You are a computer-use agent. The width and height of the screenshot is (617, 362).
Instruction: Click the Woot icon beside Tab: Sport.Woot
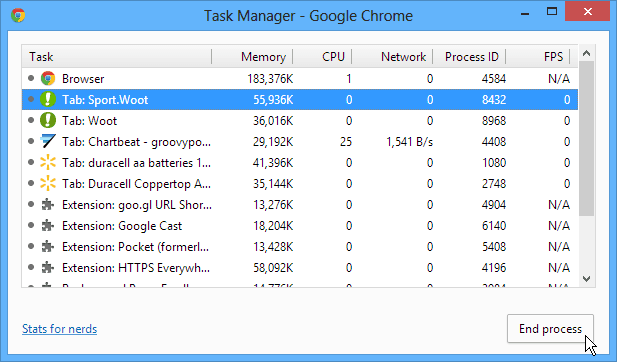coord(48,100)
